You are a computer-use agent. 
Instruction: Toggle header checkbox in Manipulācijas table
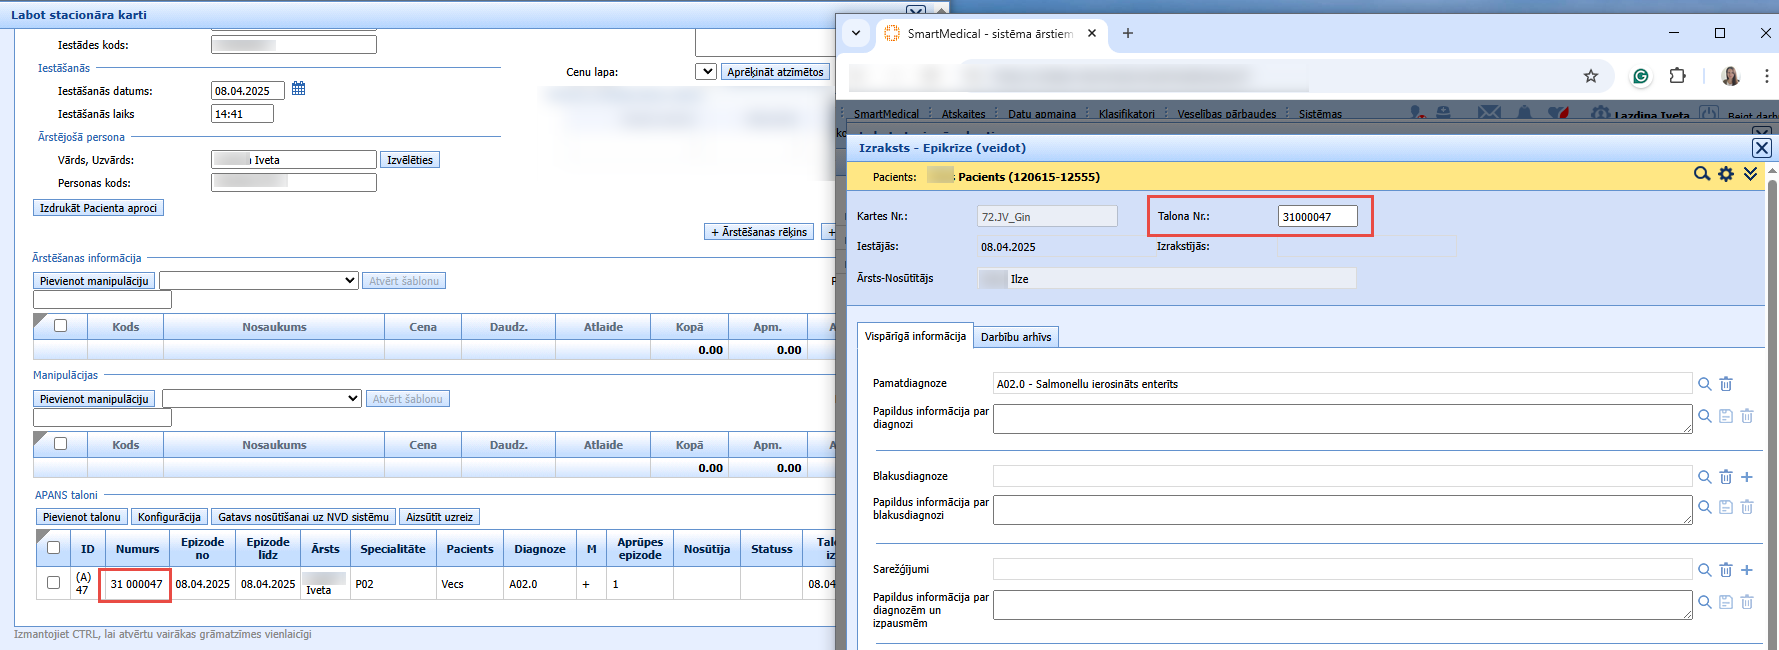click(x=60, y=443)
